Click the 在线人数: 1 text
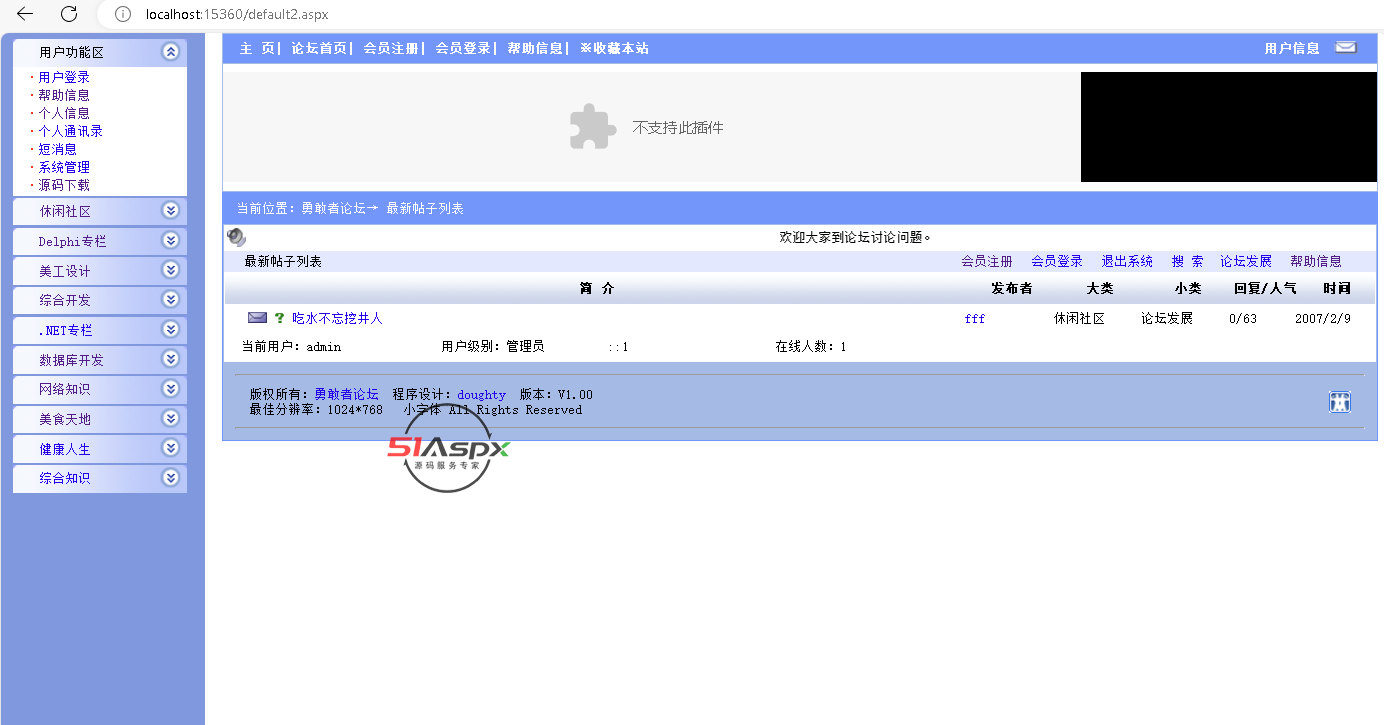The image size is (1384, 725). click(811, 346)
